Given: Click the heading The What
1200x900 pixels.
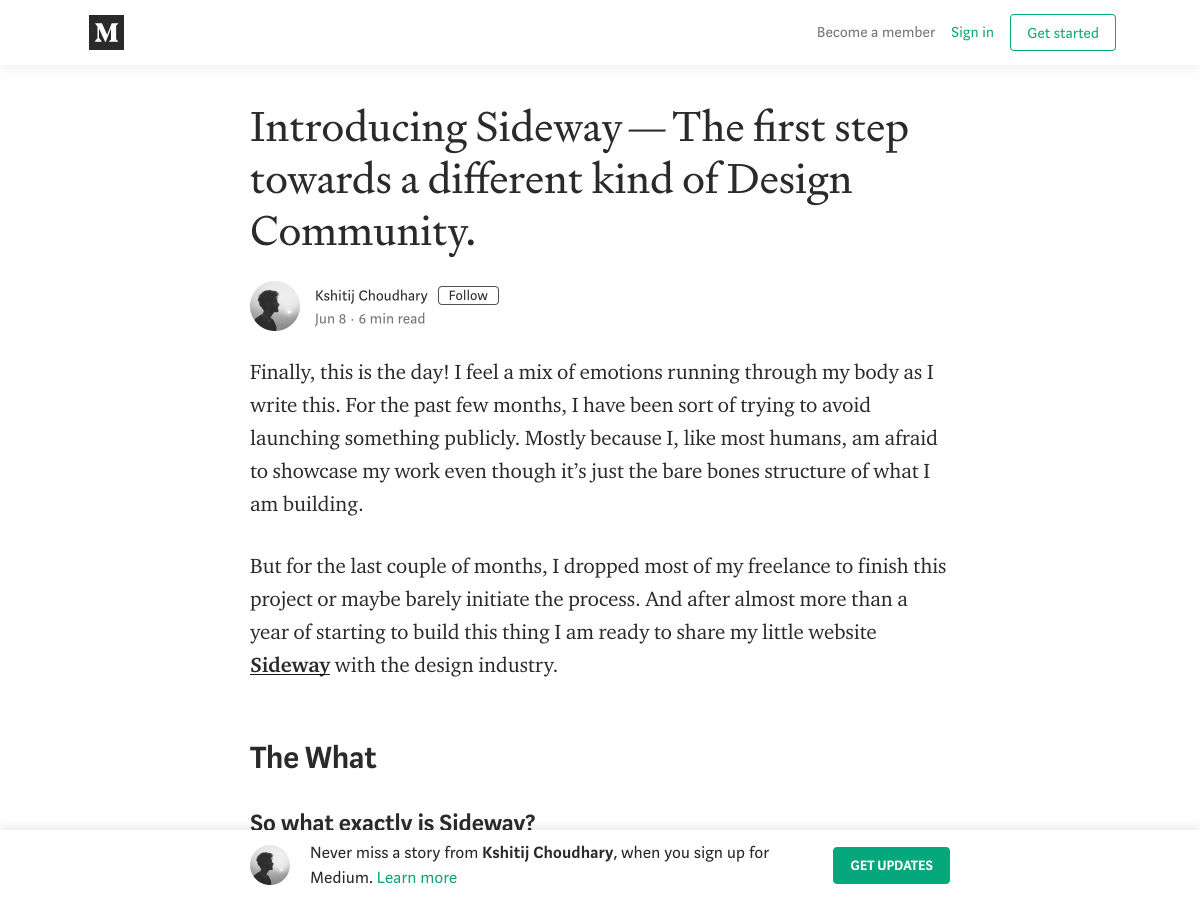Looking at the screenshot, I should click(313, 758).
